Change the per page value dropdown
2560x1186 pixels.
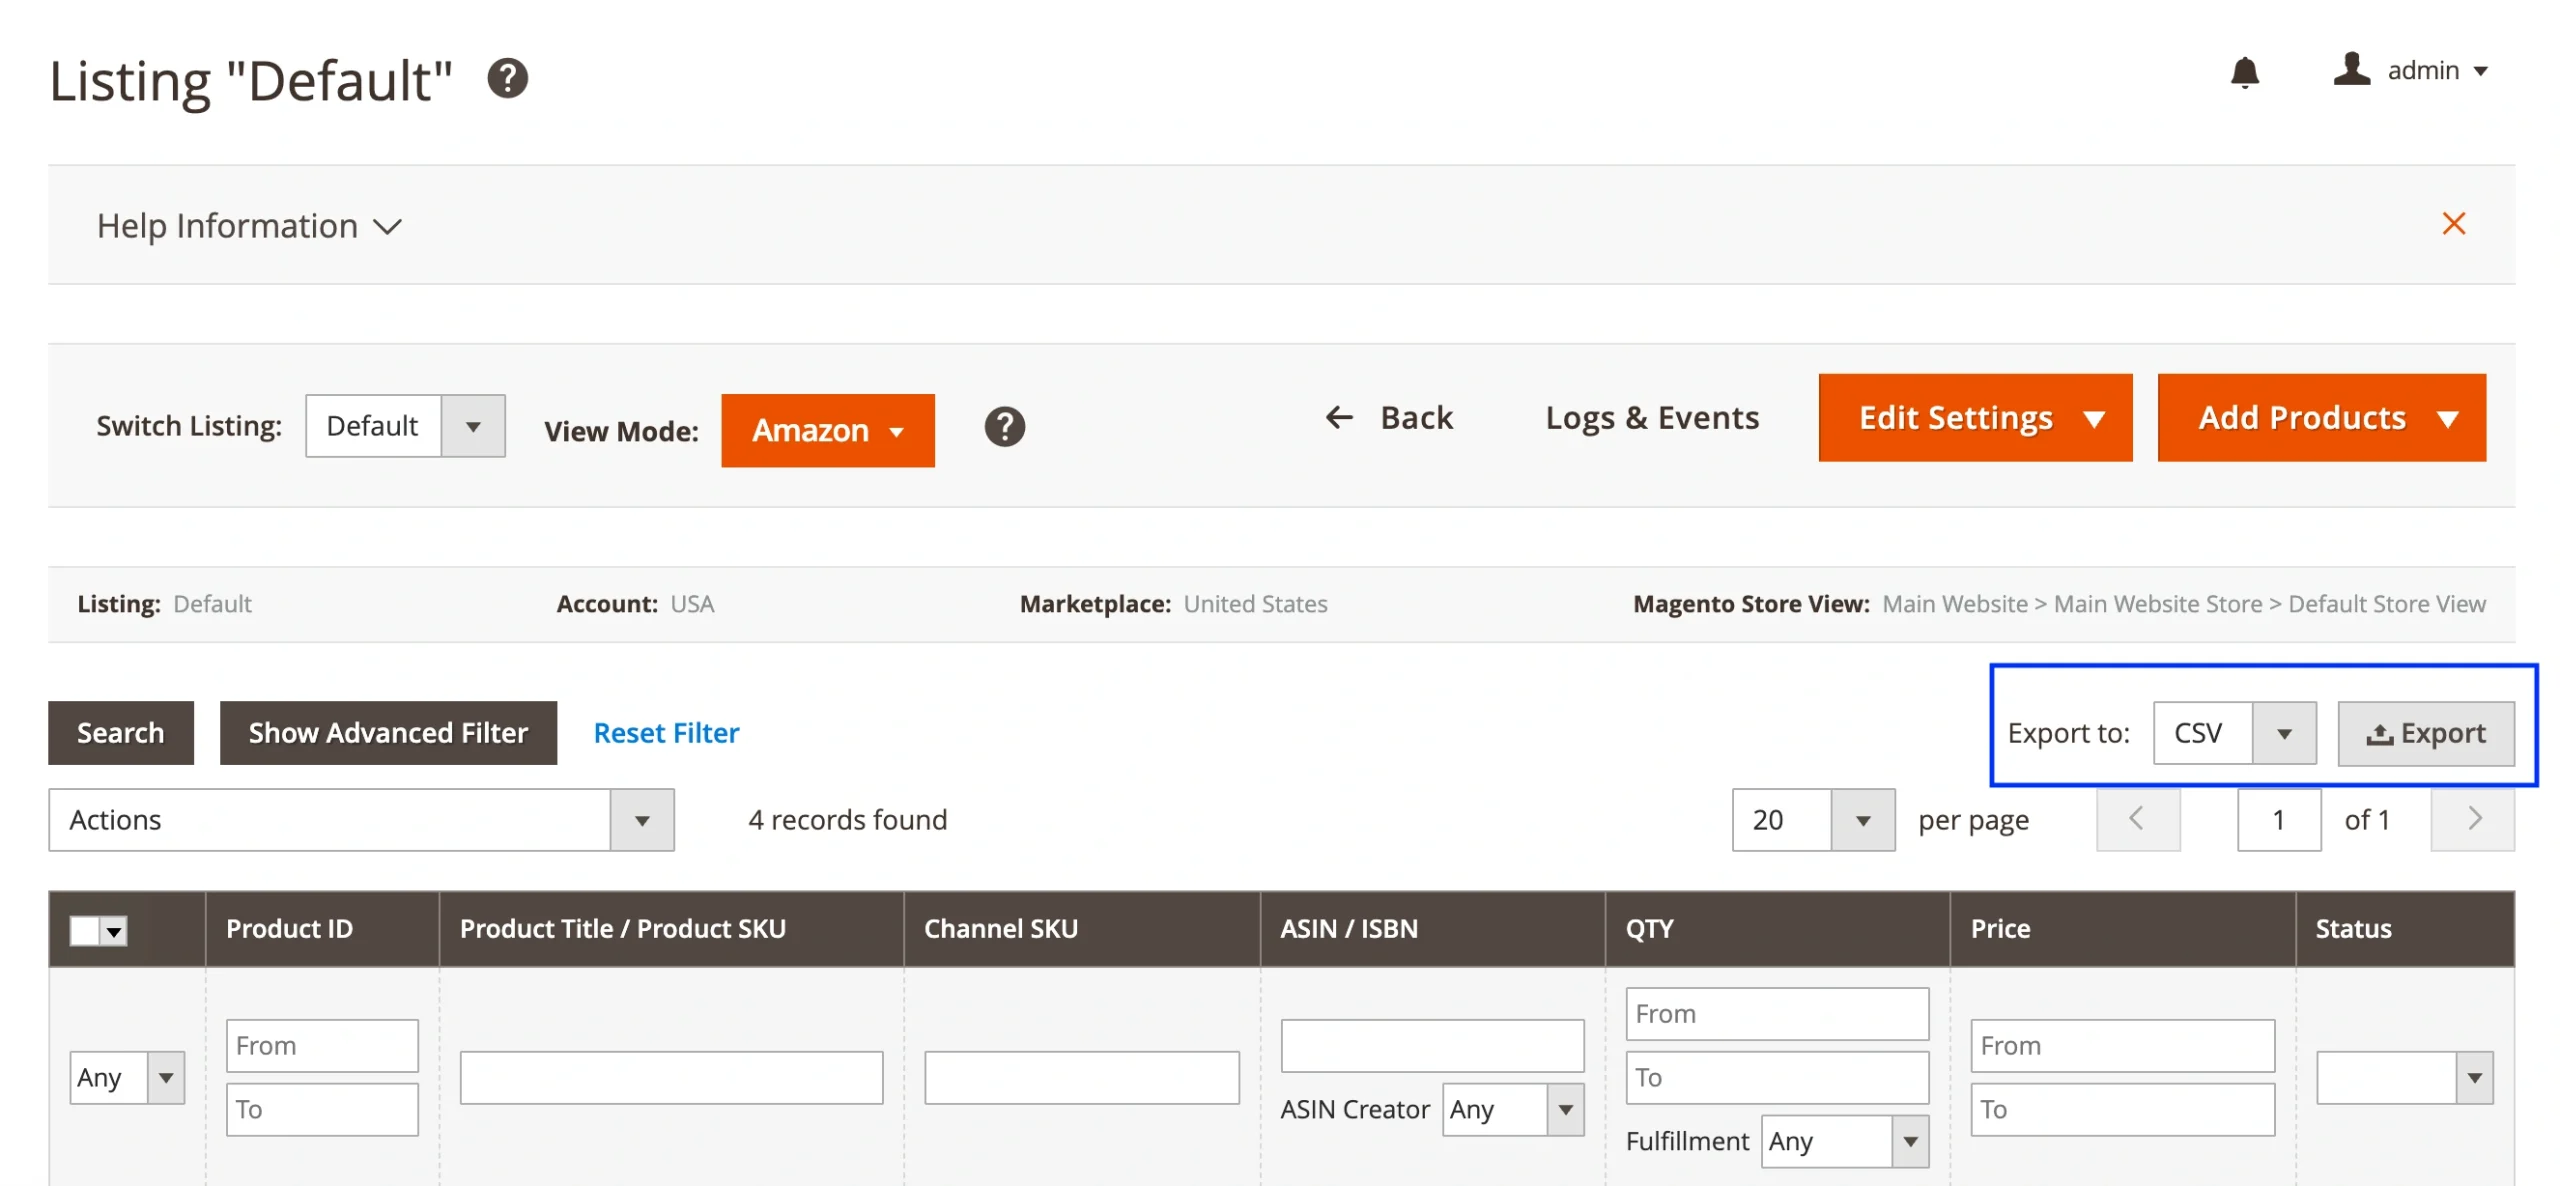[1862, 819]
